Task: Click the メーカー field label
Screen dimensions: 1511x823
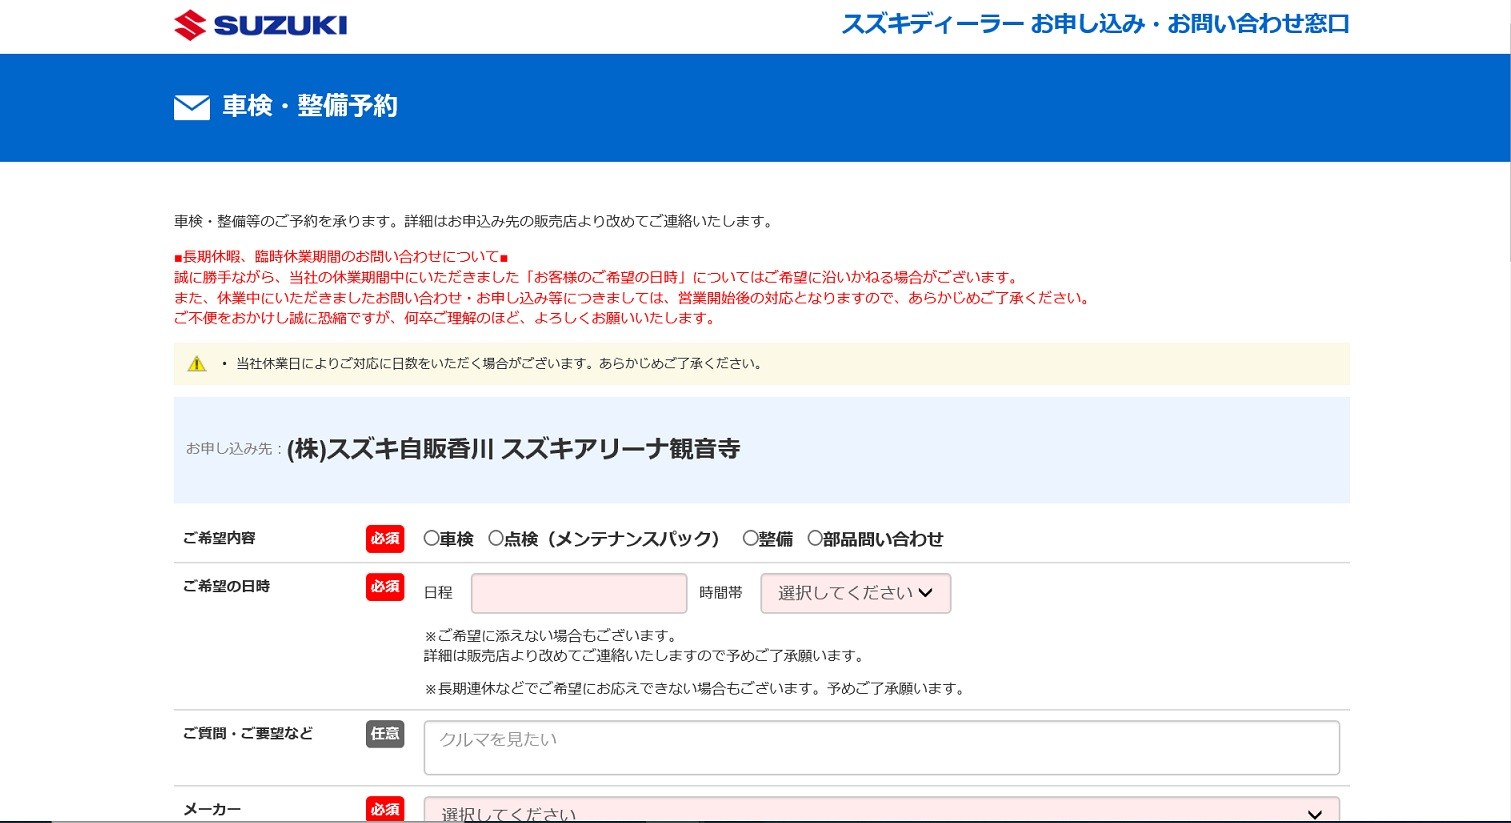Action: coord(212,809)
